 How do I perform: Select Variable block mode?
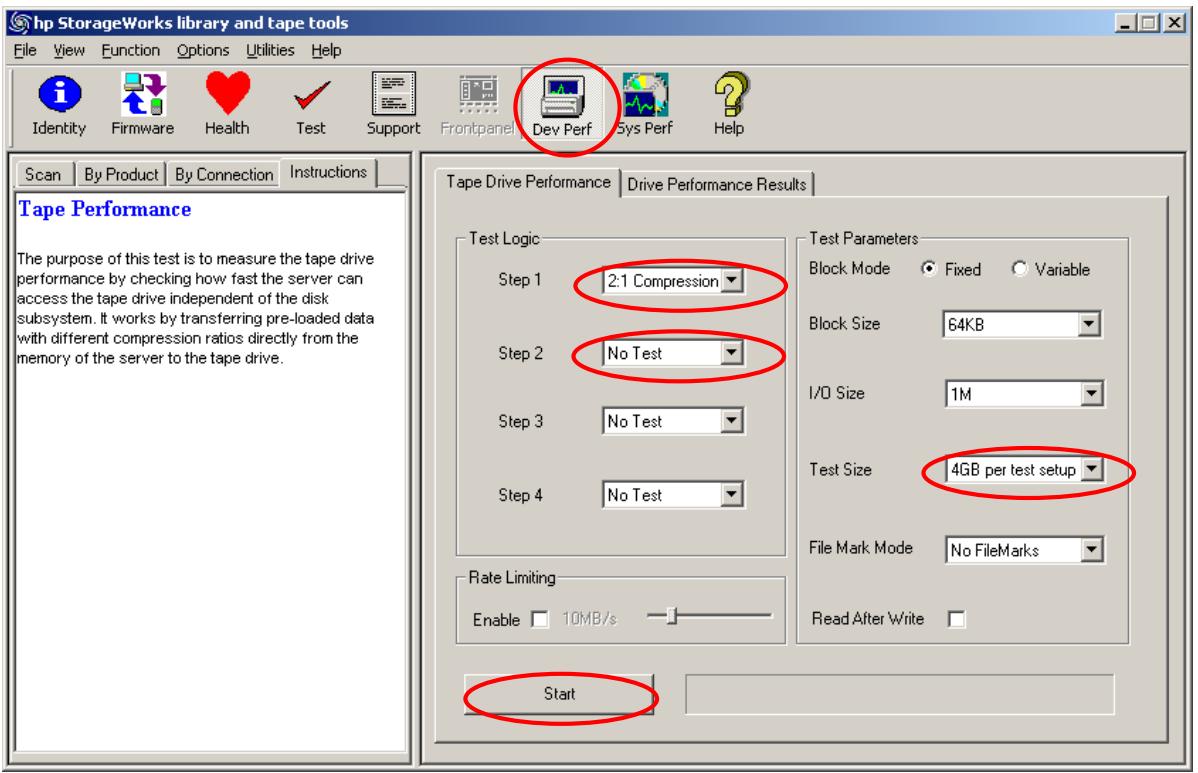pyautogui.click(x=1019, y=269)
